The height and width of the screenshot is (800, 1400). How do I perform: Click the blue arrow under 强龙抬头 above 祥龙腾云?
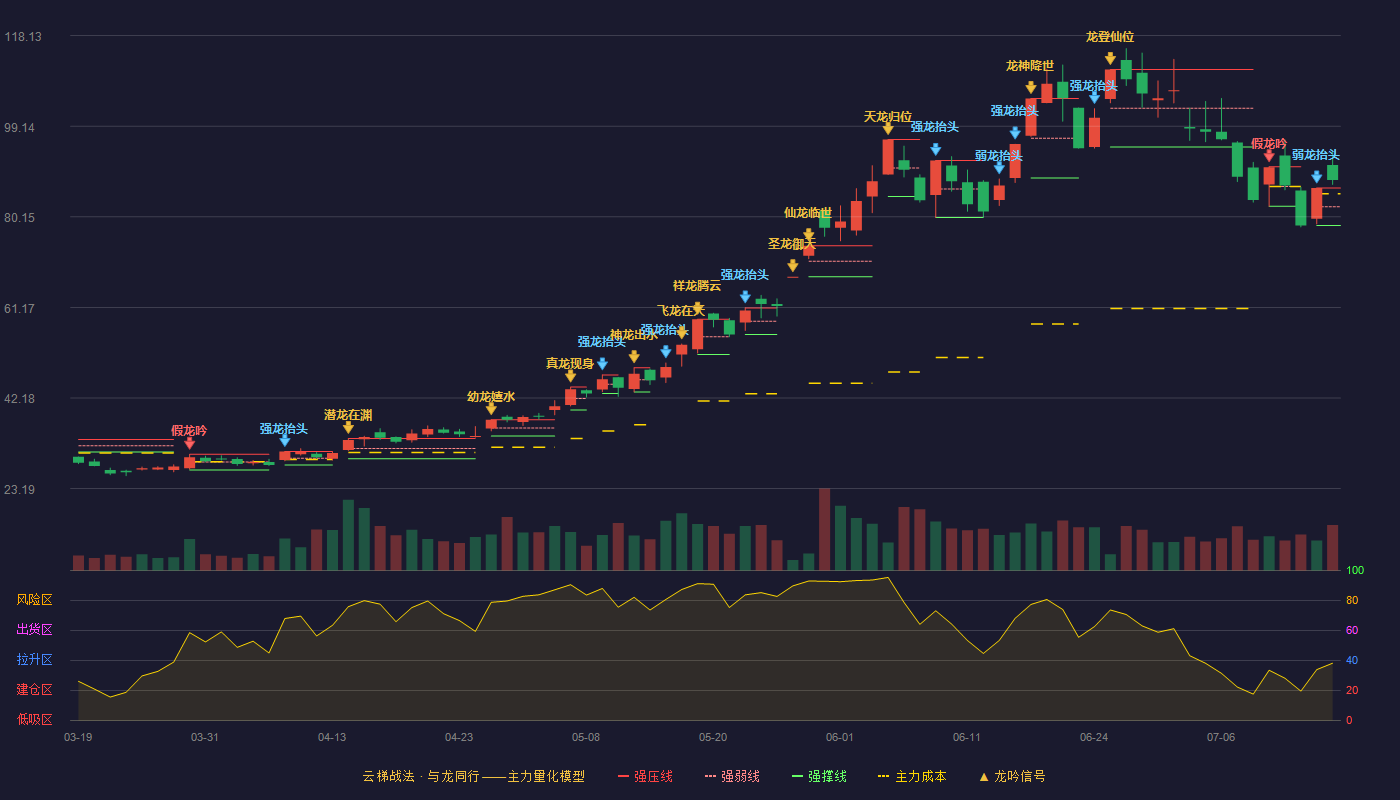745,297
